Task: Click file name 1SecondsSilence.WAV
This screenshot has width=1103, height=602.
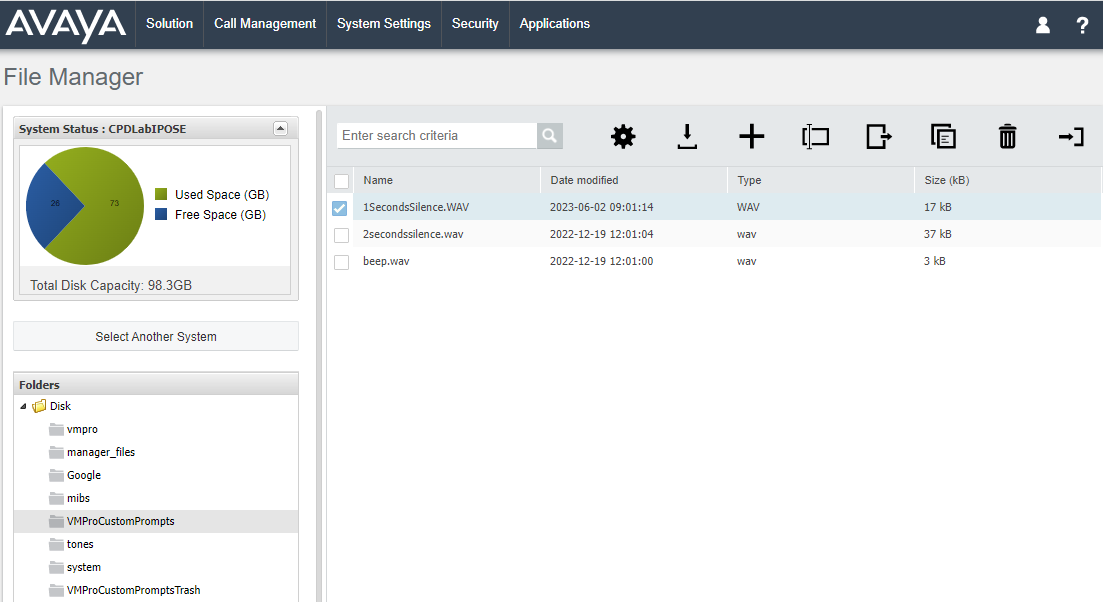Action: [x=416, y=207]
